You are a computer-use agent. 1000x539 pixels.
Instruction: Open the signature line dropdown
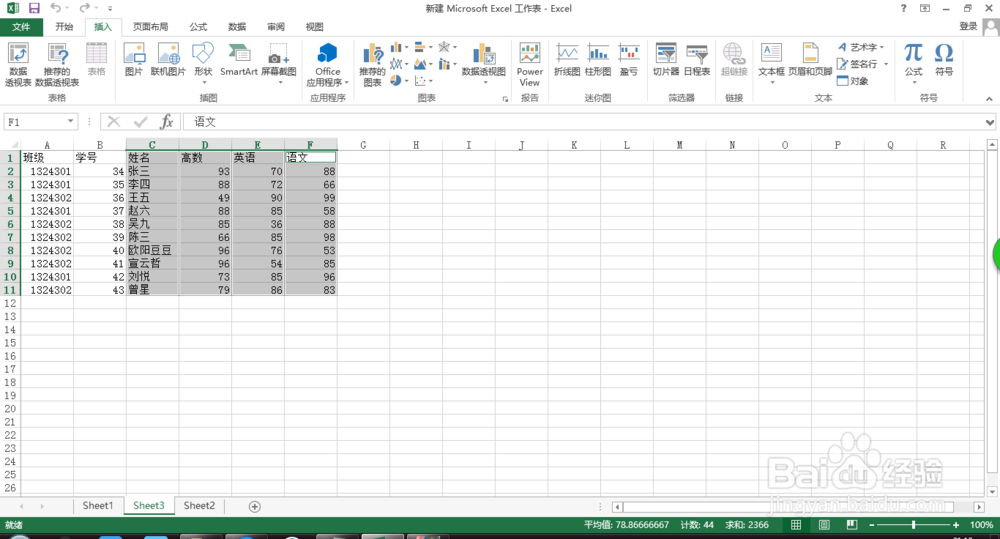886,64
